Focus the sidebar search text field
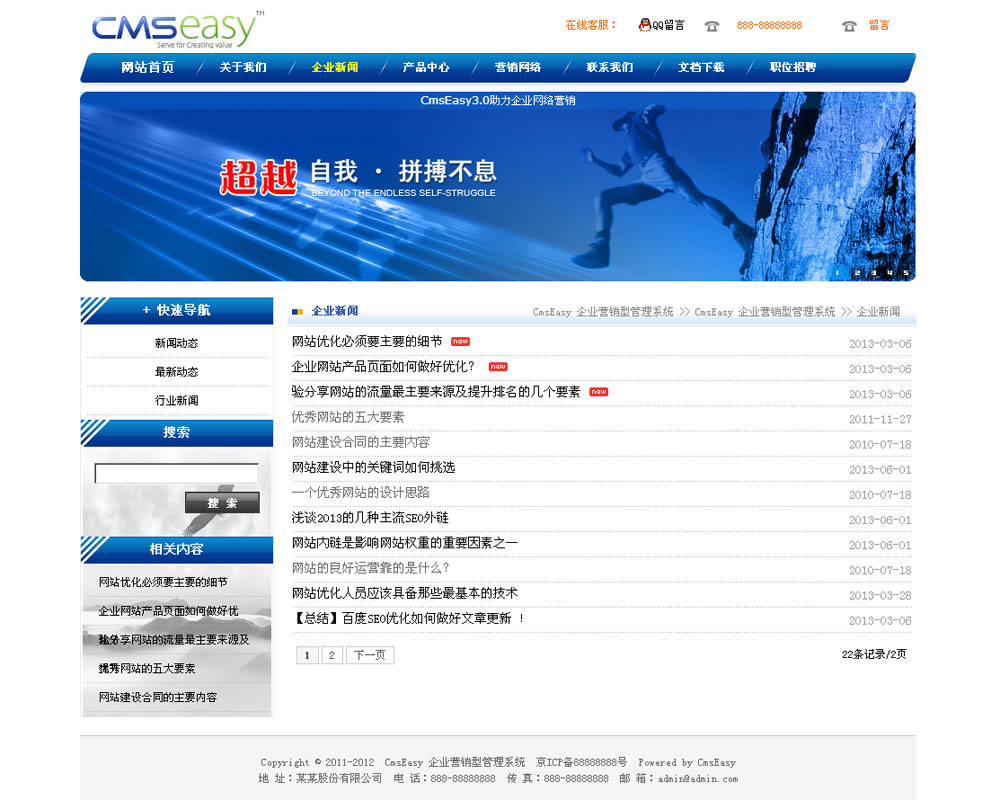 (x=176, y=473)
